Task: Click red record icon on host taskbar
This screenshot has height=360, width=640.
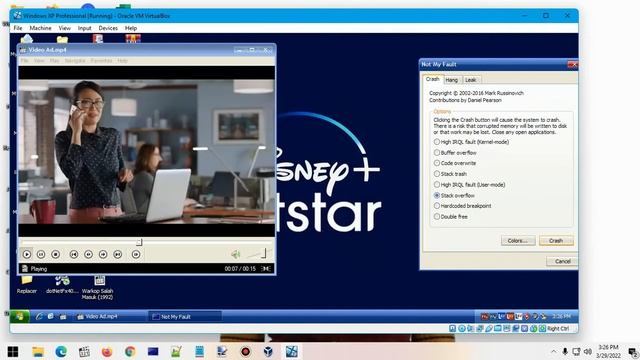Action: [x=245, y=351]
